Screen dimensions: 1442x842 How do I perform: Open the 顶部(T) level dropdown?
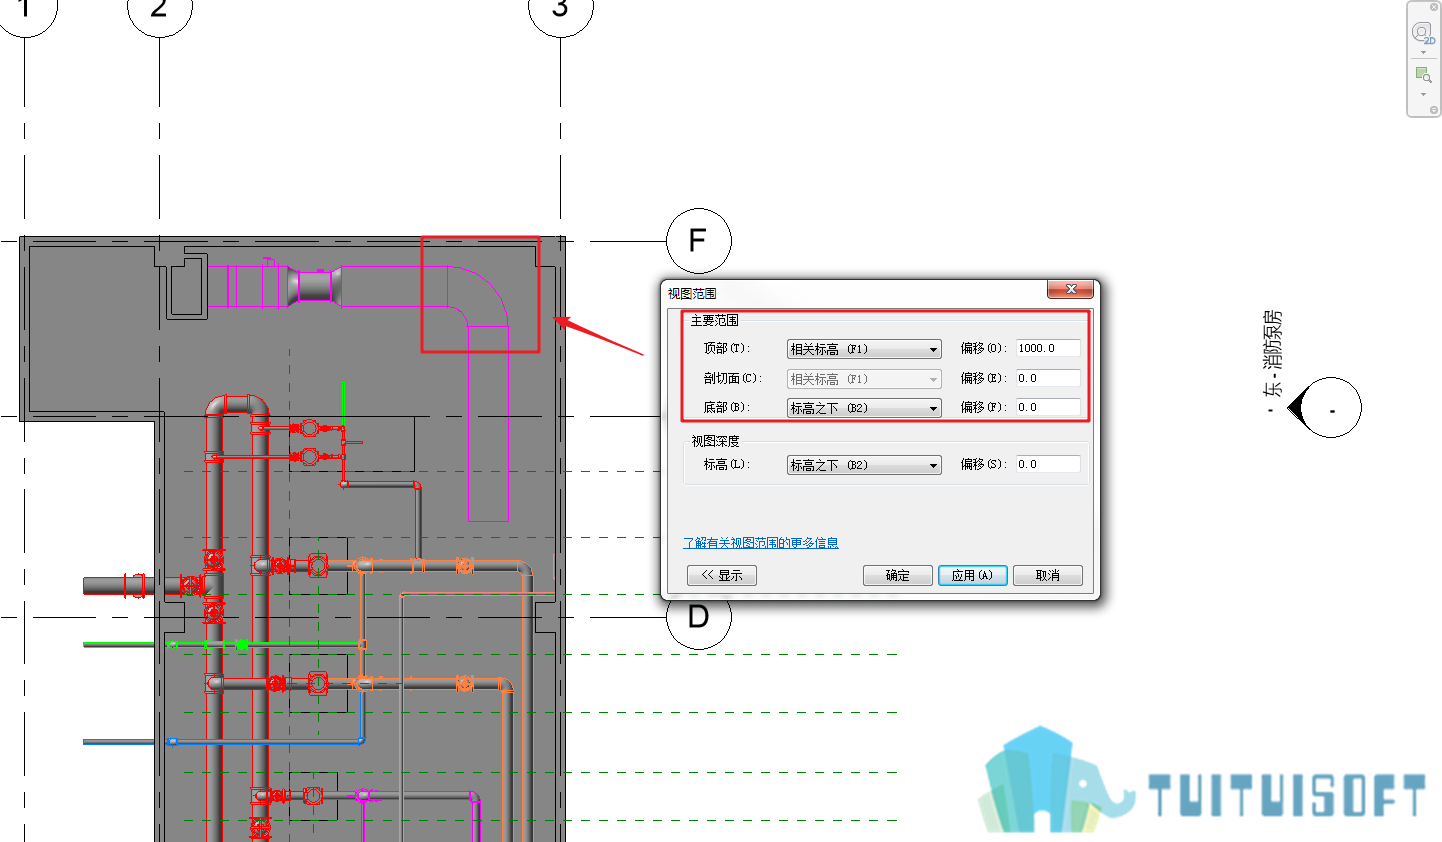pos(864,349)
